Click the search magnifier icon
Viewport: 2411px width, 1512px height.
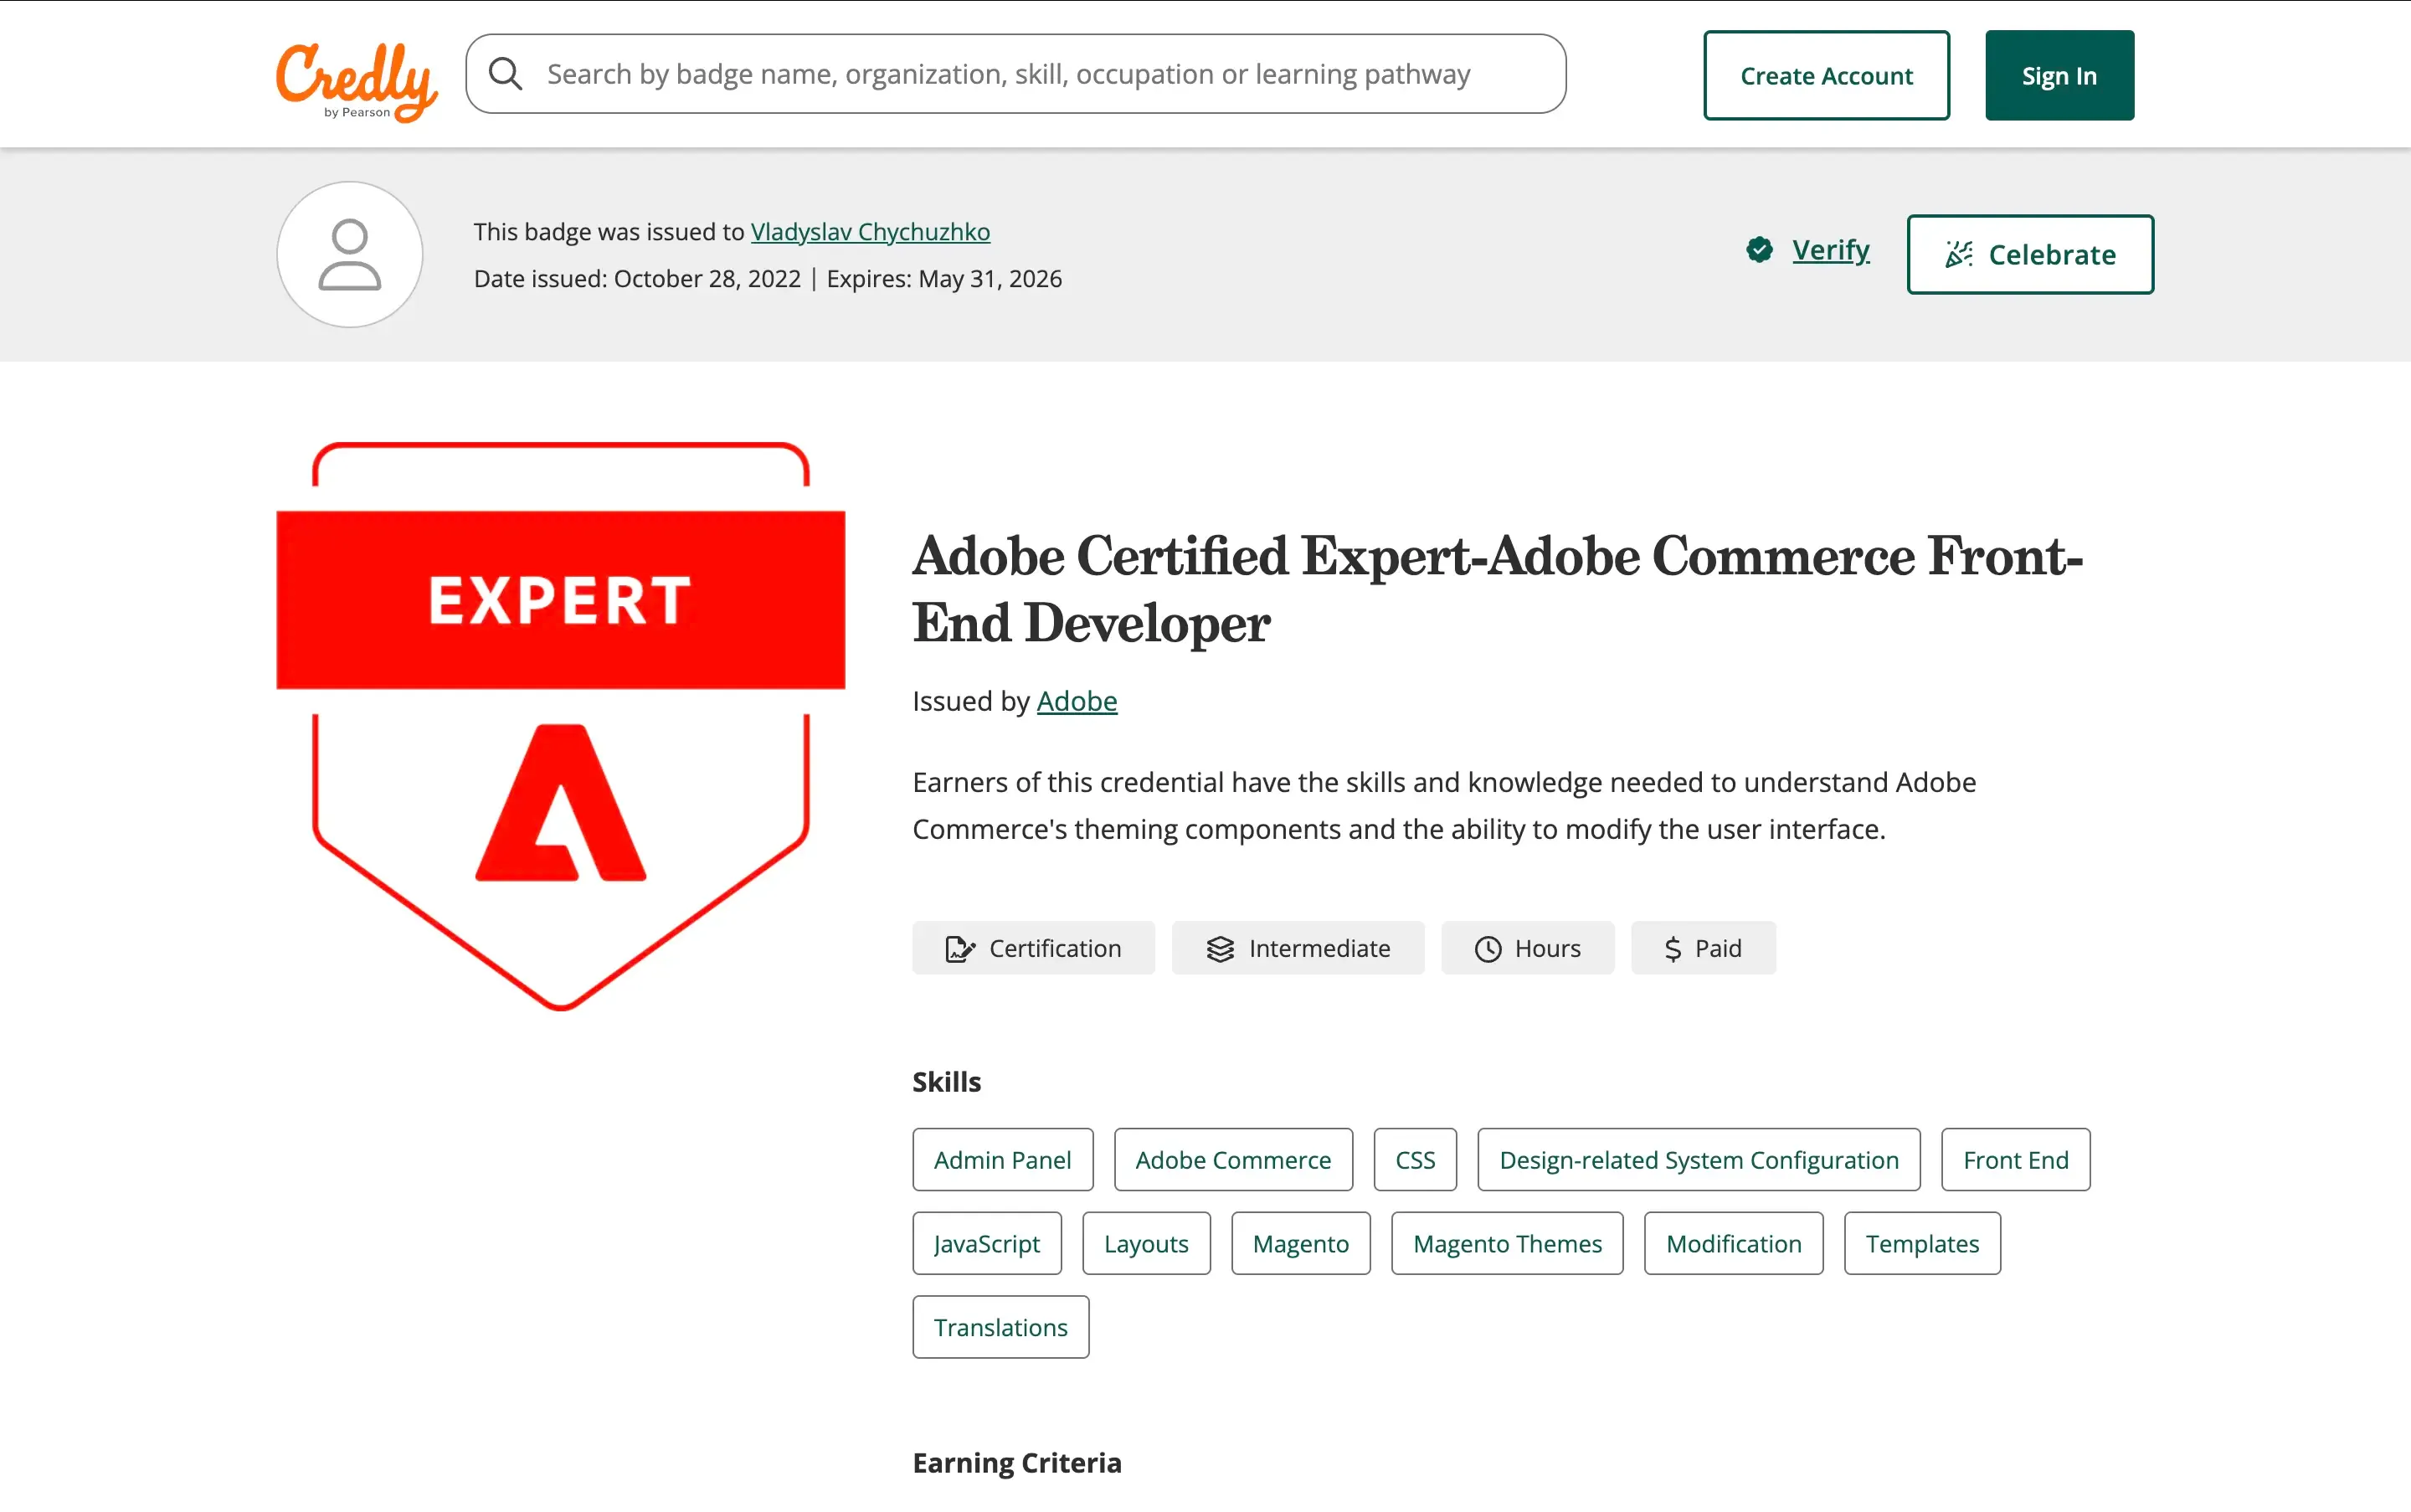(x=506, y=72)
